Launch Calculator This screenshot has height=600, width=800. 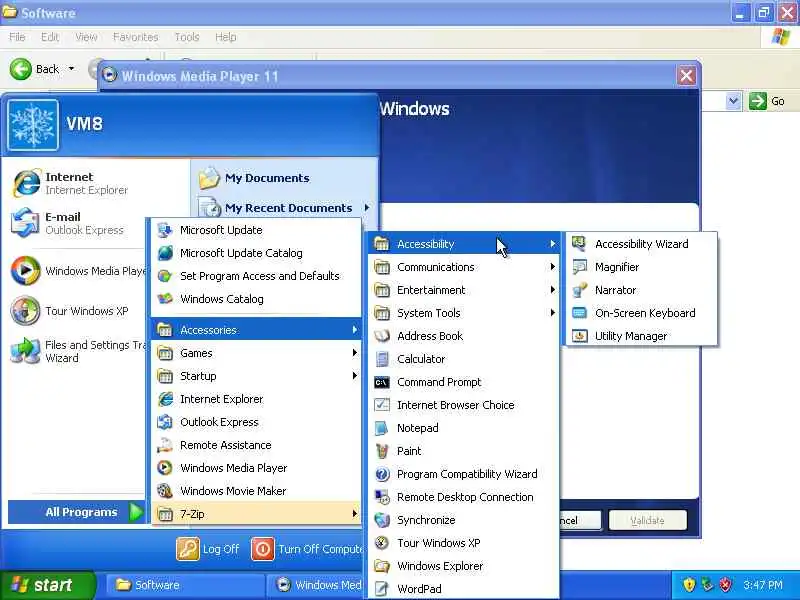point(464,359)
